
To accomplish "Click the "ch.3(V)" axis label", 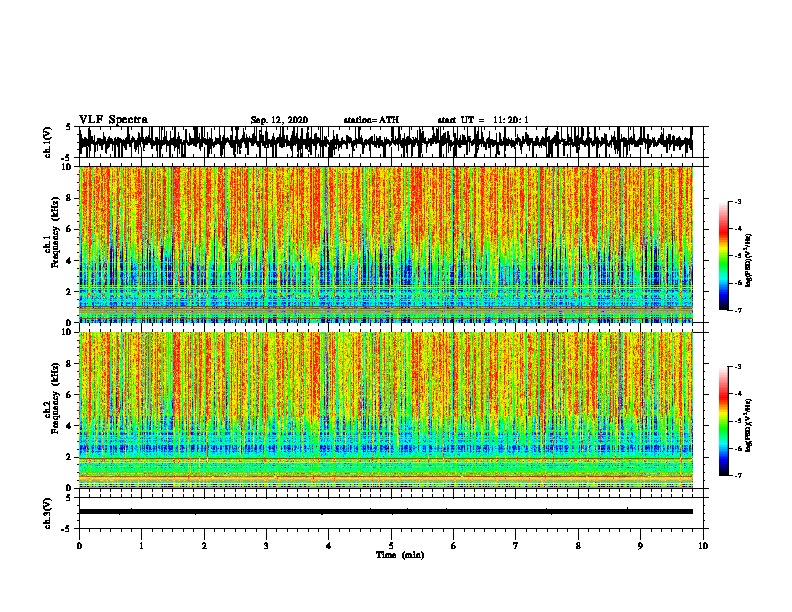I will 48,513.
